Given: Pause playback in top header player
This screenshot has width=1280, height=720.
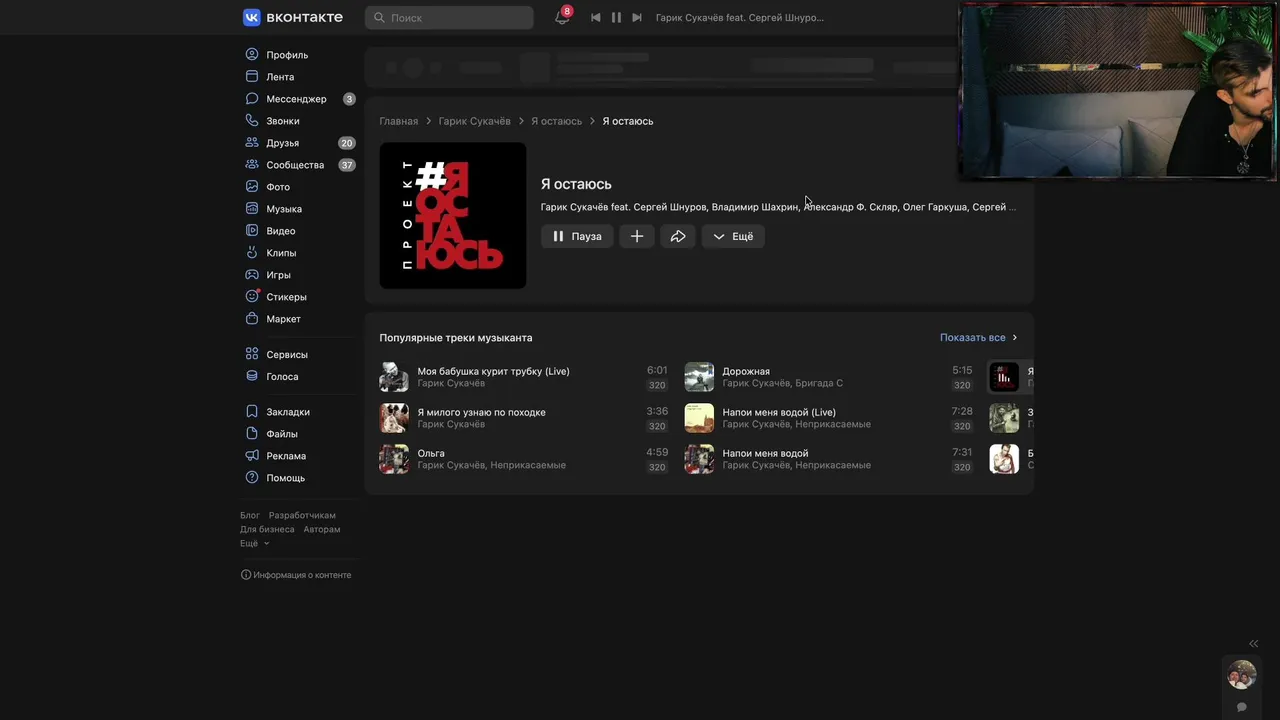Looking at the screenshot, I should 616,17.
